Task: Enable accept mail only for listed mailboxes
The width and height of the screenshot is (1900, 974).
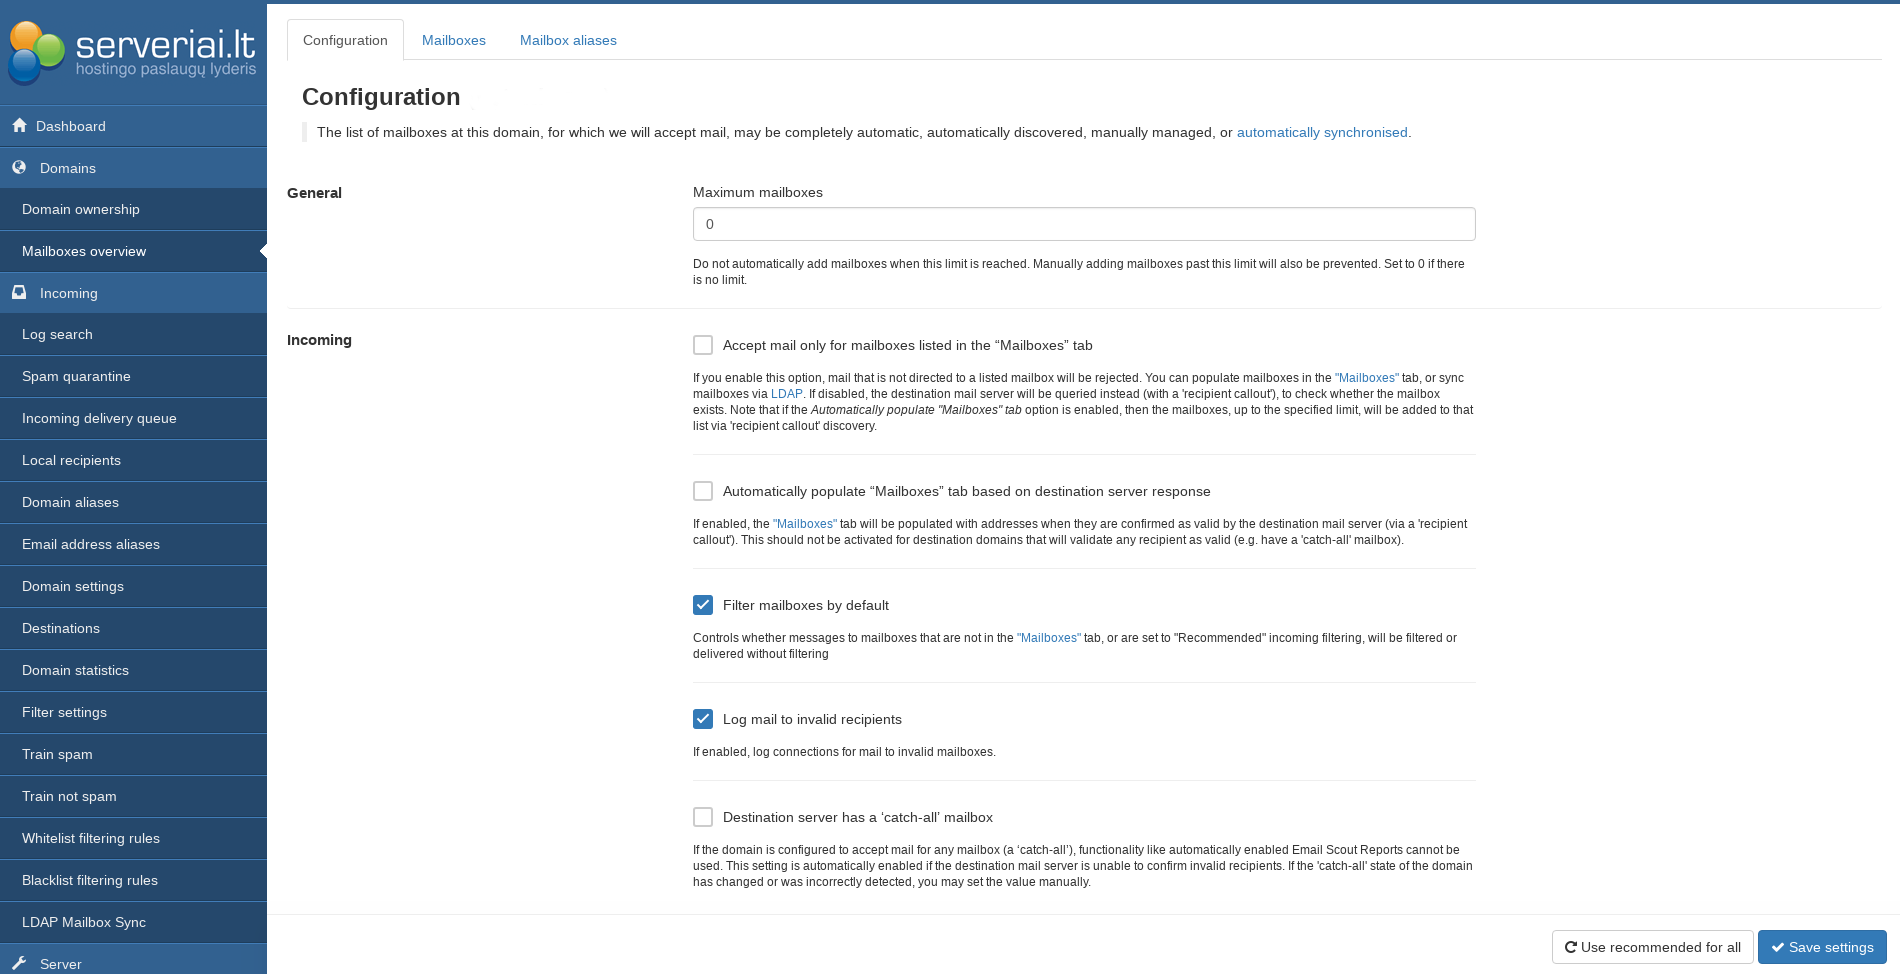Action: point(703,345)
